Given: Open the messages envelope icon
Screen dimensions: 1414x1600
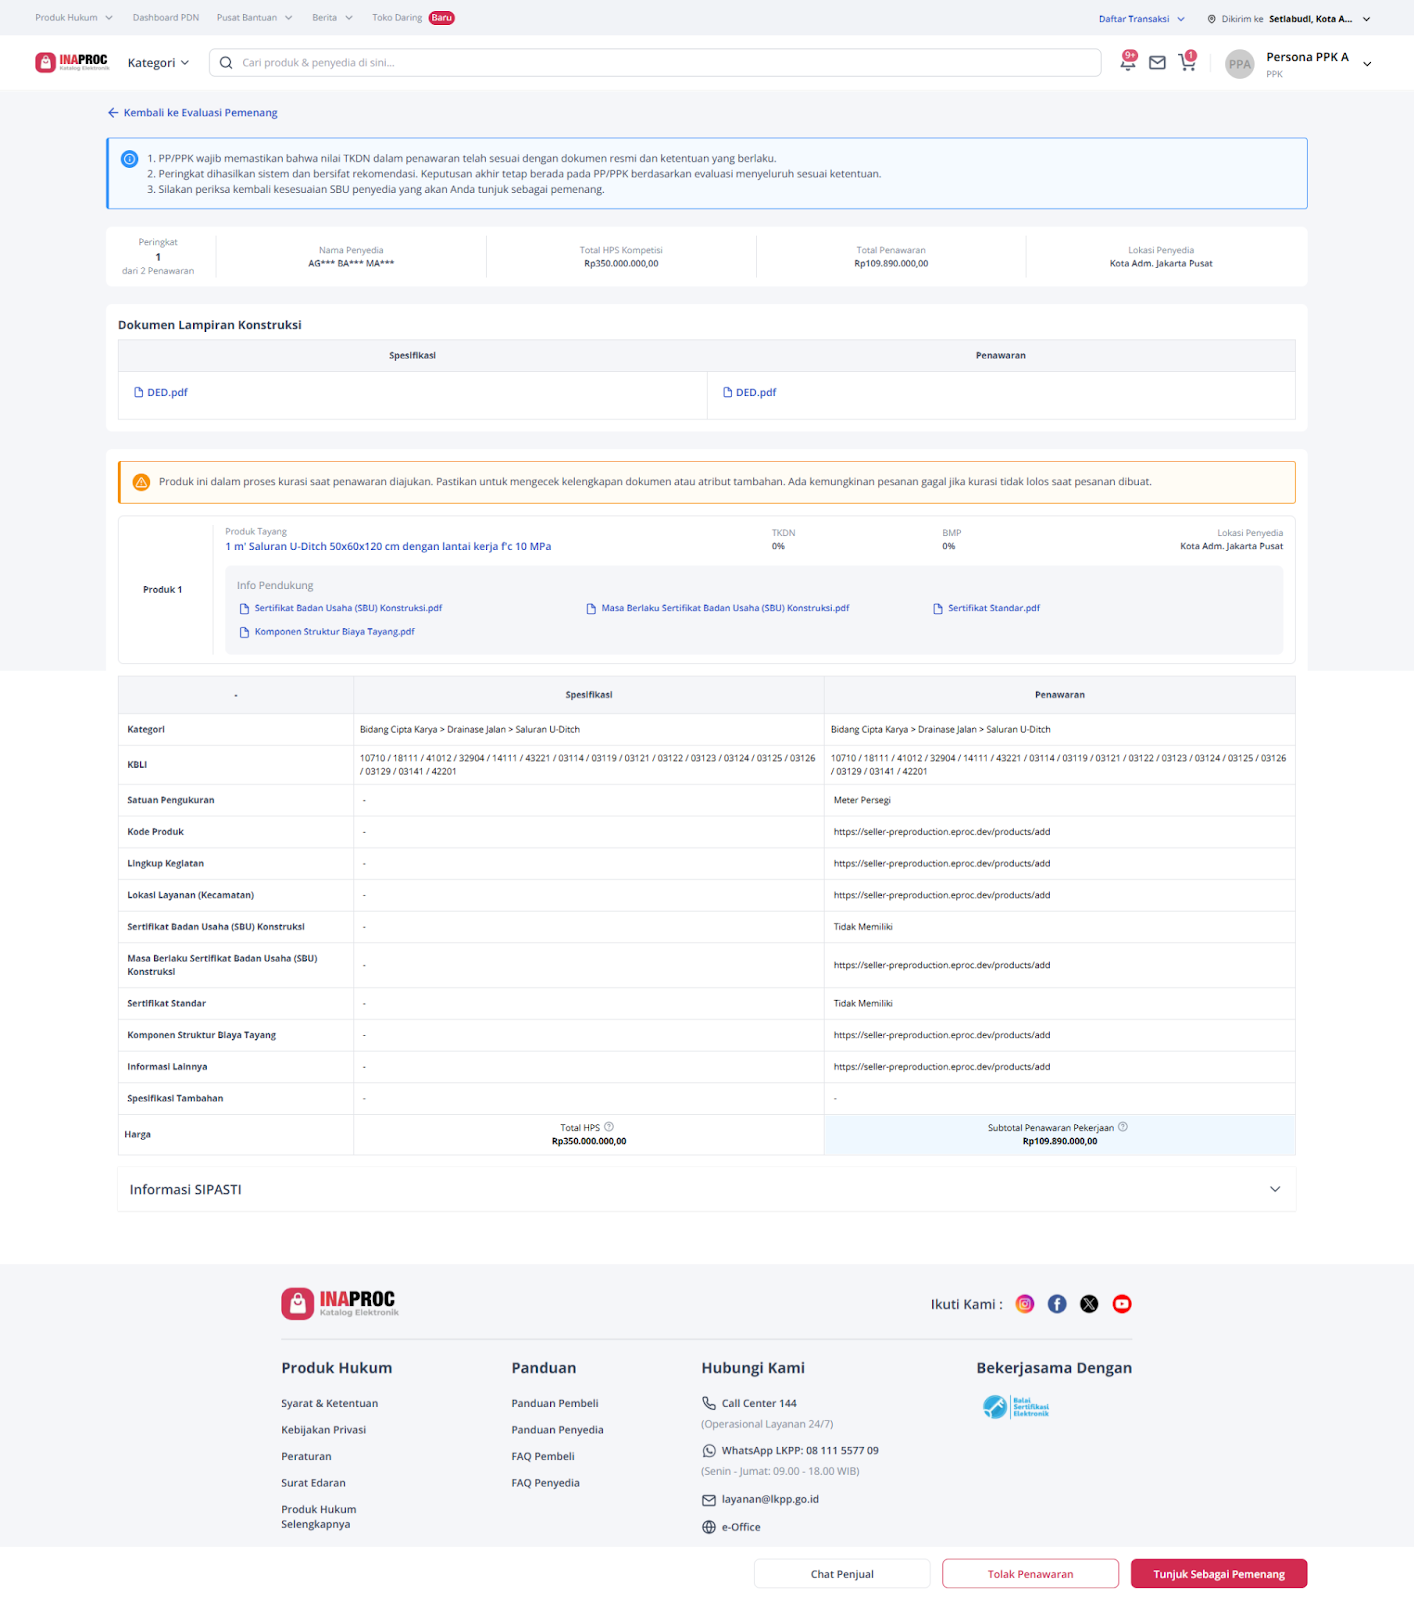Looking at the screenshot, I should click(1157, 63).
